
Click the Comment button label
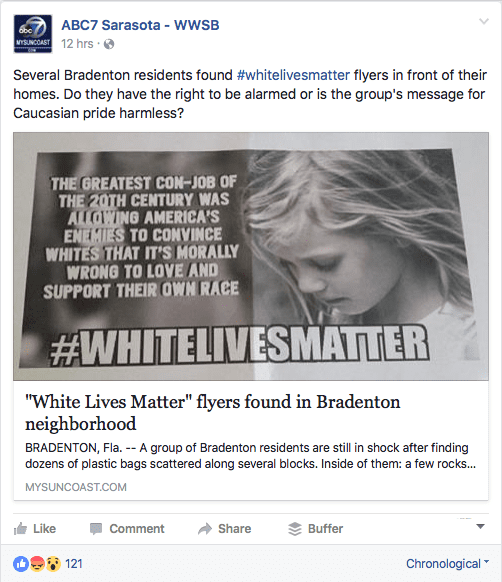[x=137, y=529]
